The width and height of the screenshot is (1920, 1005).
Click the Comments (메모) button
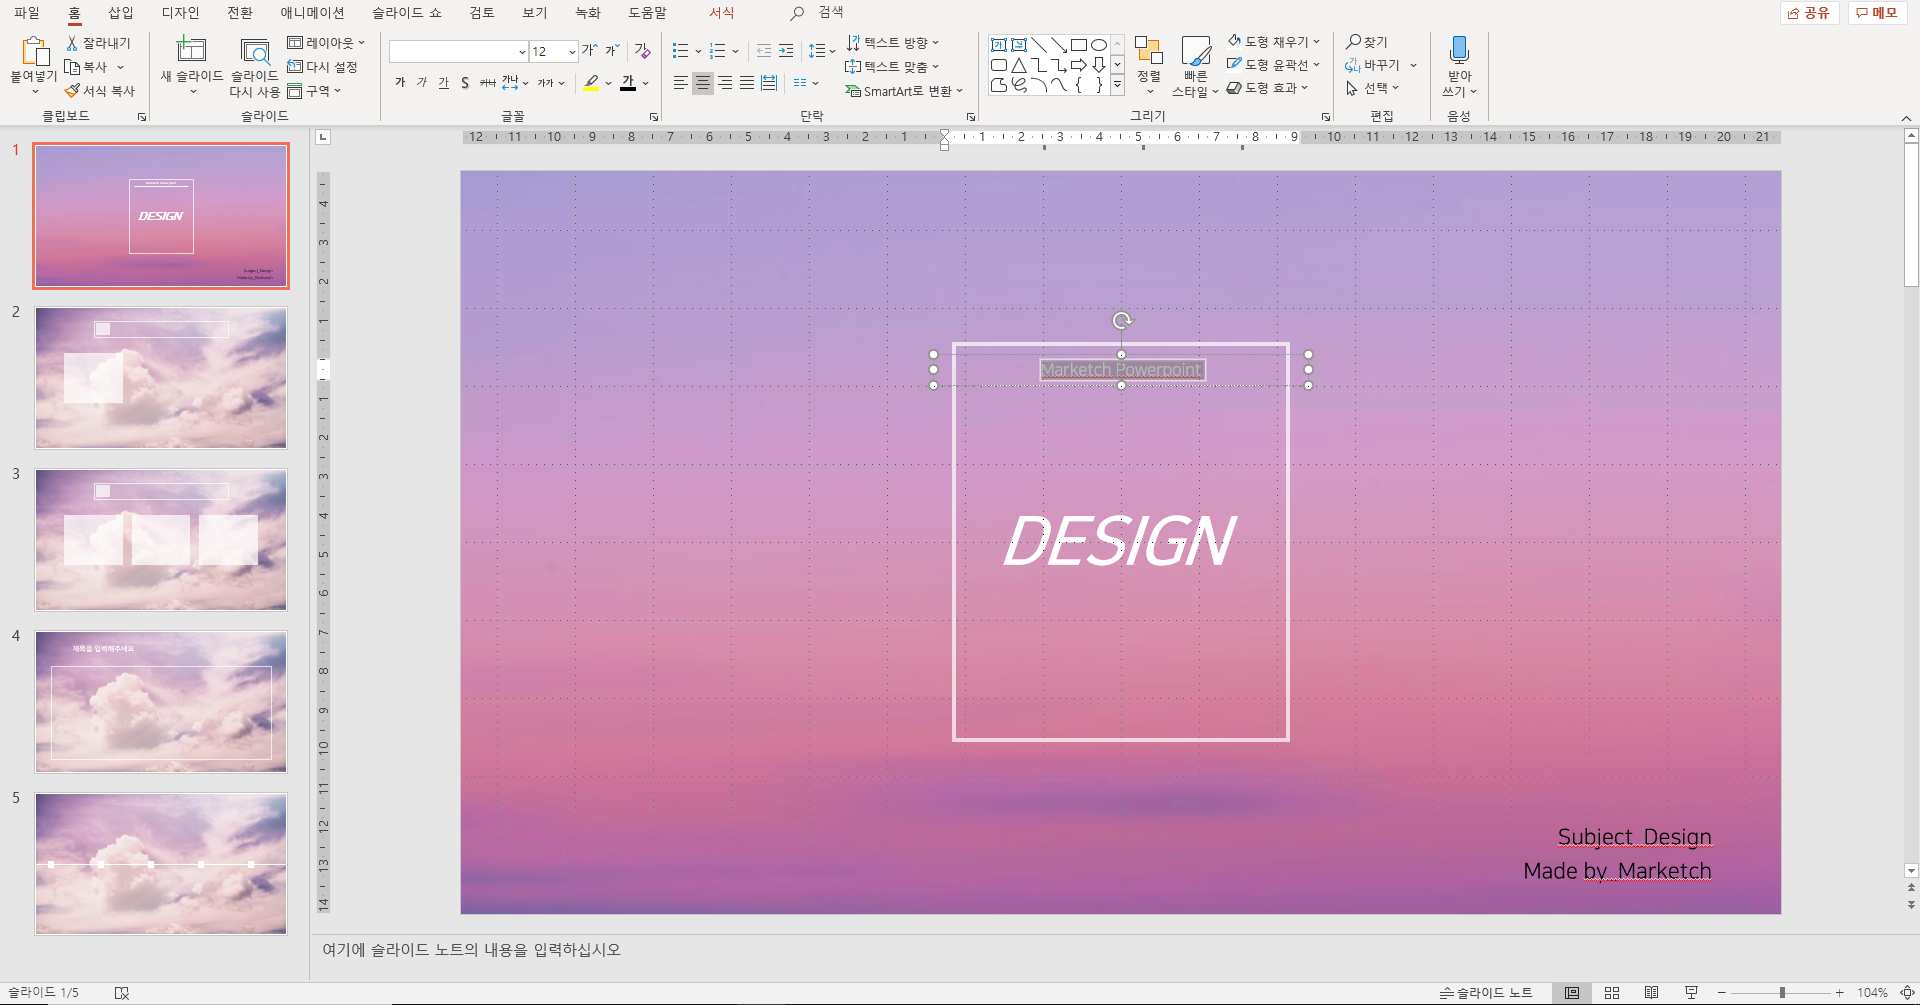[x=1877, y=13]
